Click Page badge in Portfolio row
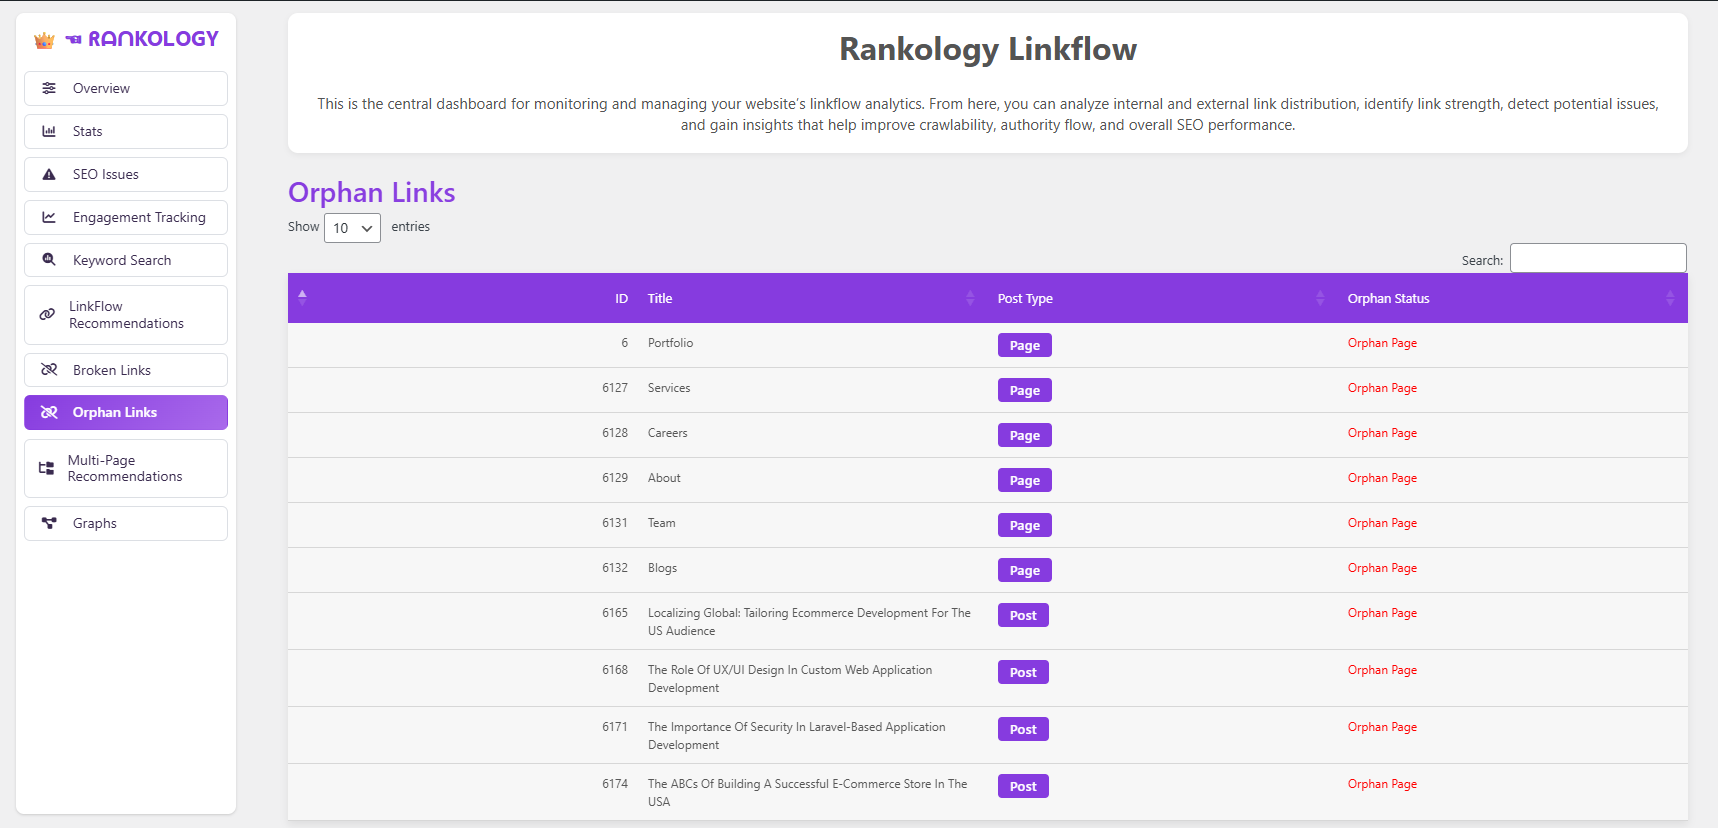This screenshot has height=828, width=1718. click(x=1024, y=345)
